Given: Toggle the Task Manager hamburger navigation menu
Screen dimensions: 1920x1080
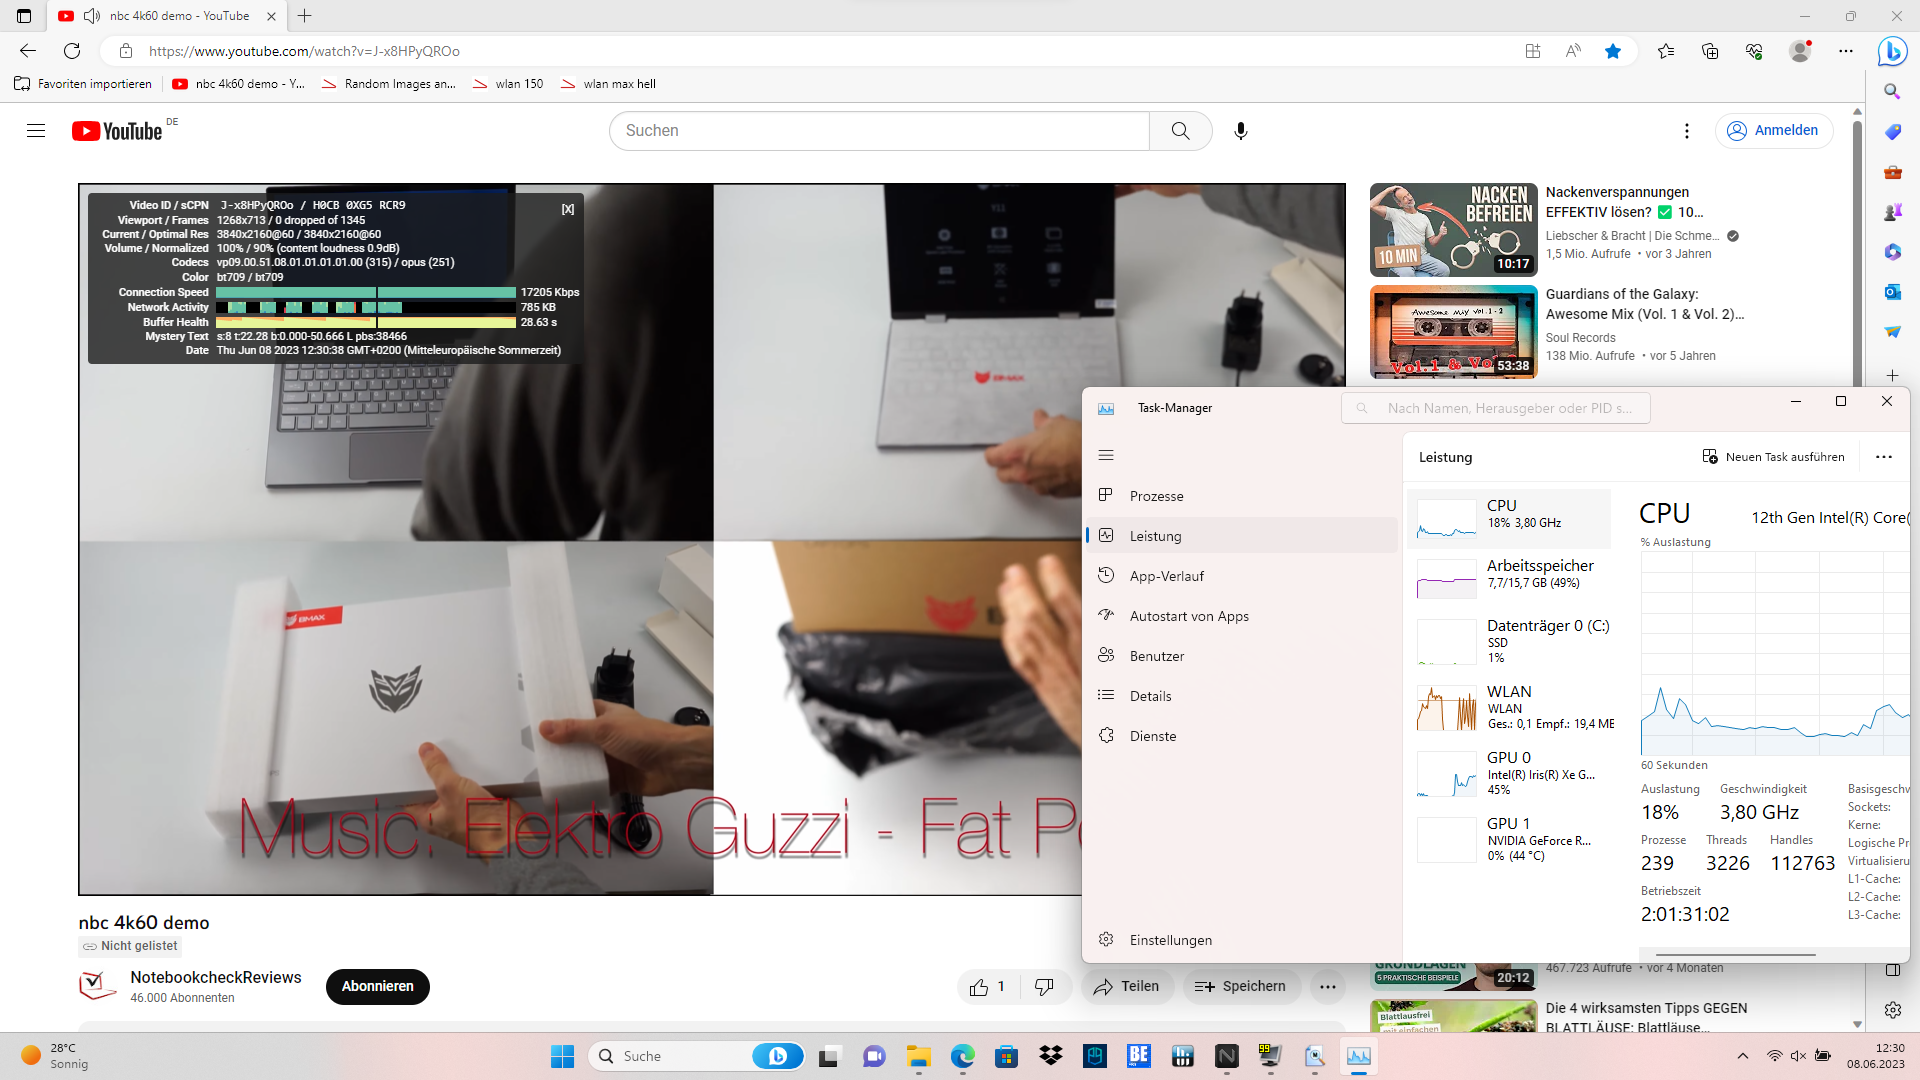Looking at the screenshot, I should coord(1106,455).
